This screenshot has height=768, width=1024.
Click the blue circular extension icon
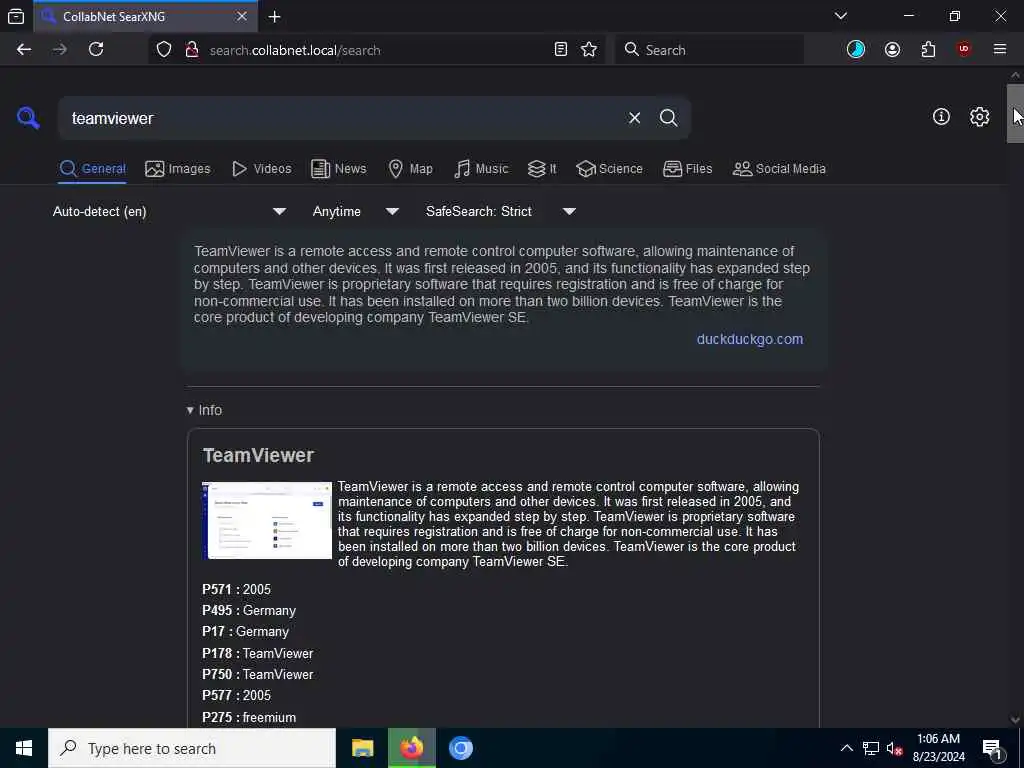856,50
